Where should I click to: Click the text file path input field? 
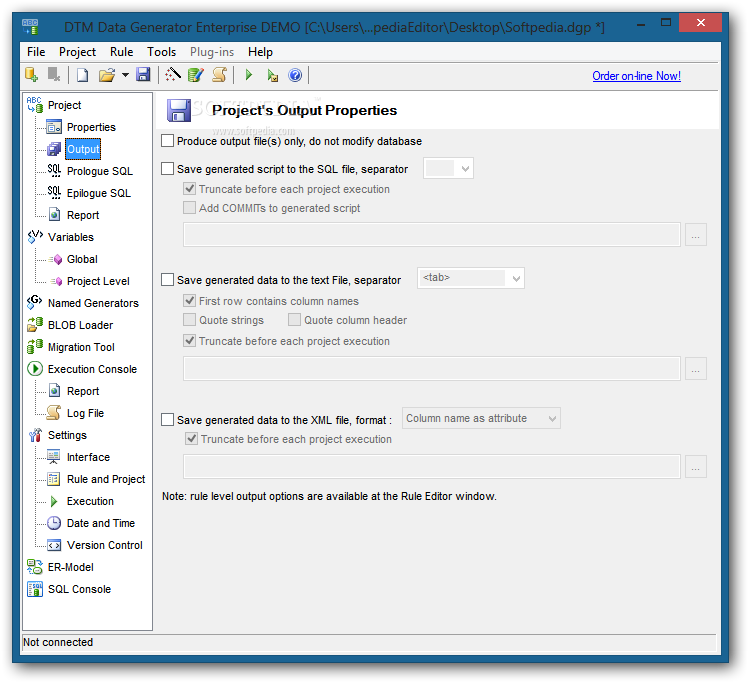tap(432, 368)
